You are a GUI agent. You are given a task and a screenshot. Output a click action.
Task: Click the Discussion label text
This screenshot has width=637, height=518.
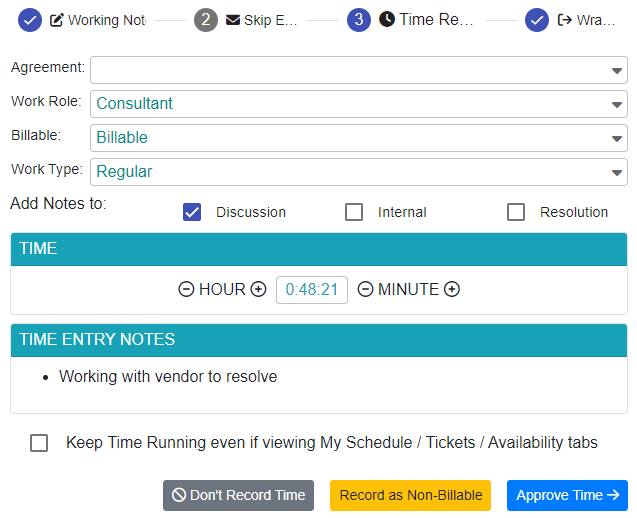[x=251, y=212]
